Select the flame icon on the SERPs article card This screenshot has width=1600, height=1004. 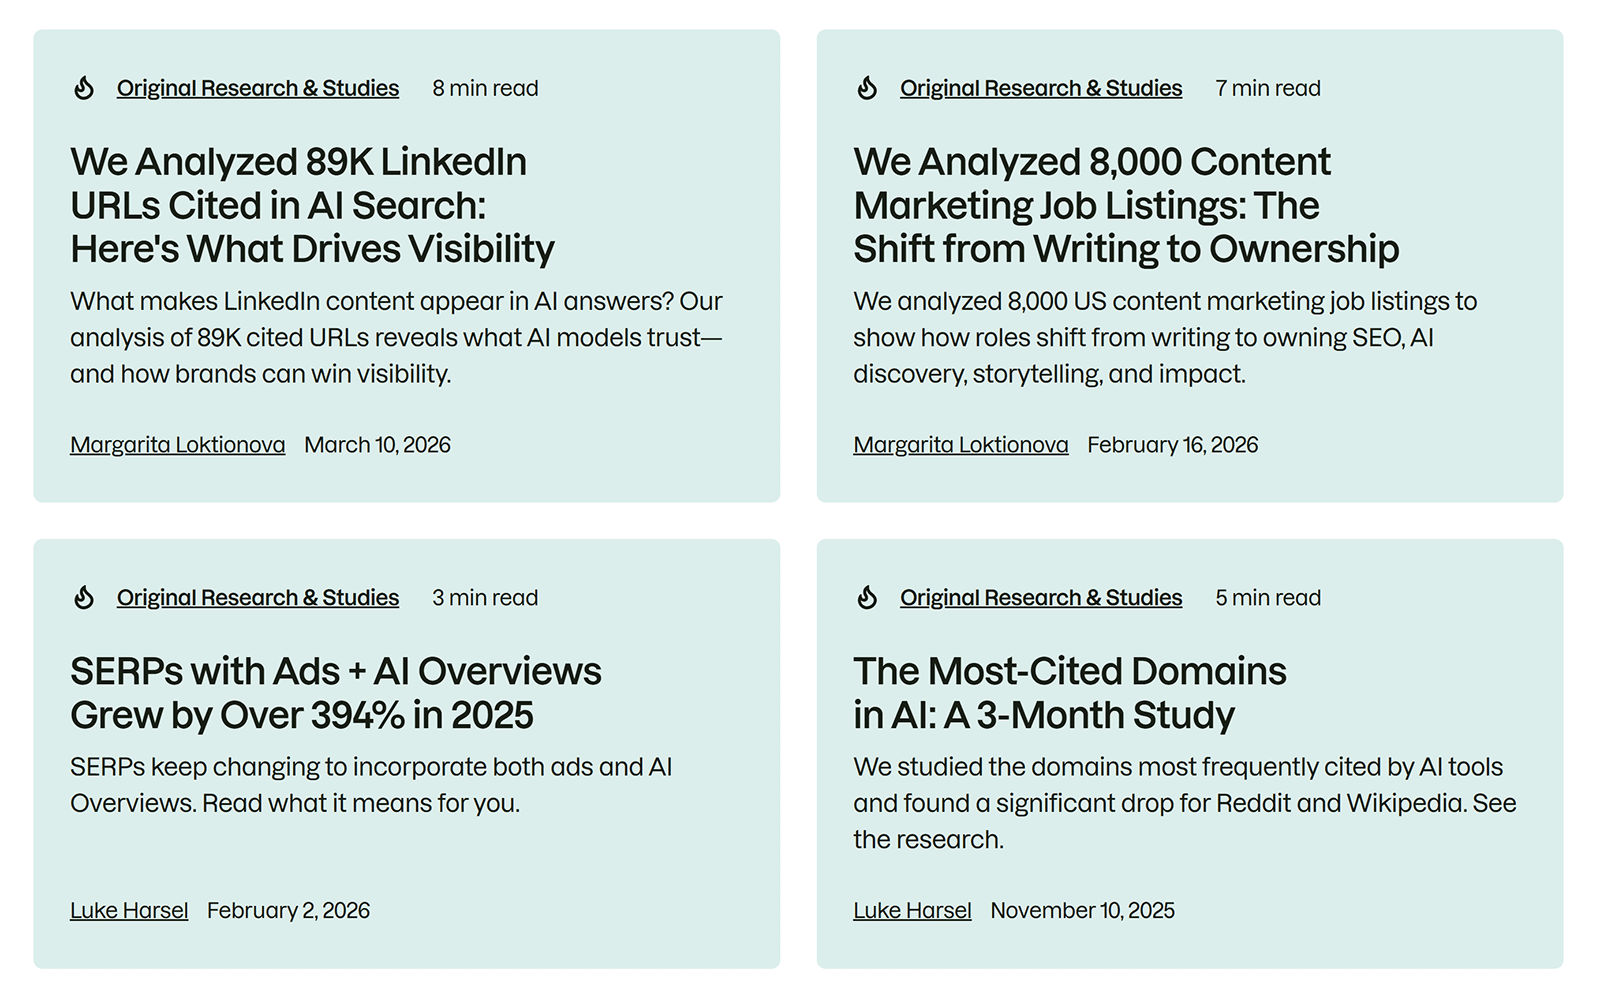click(x=84, y=597)
